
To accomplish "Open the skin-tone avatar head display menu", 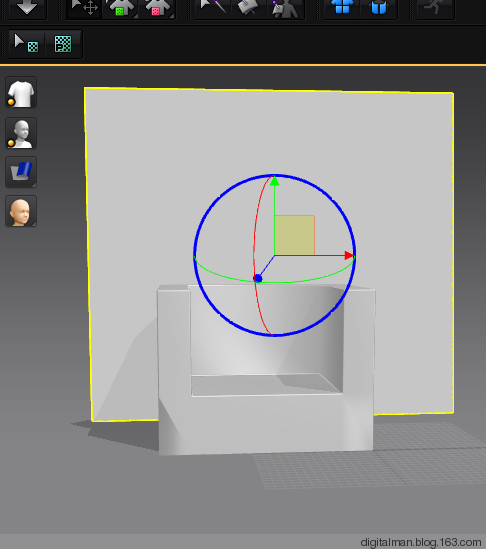I will click(21, 211).
